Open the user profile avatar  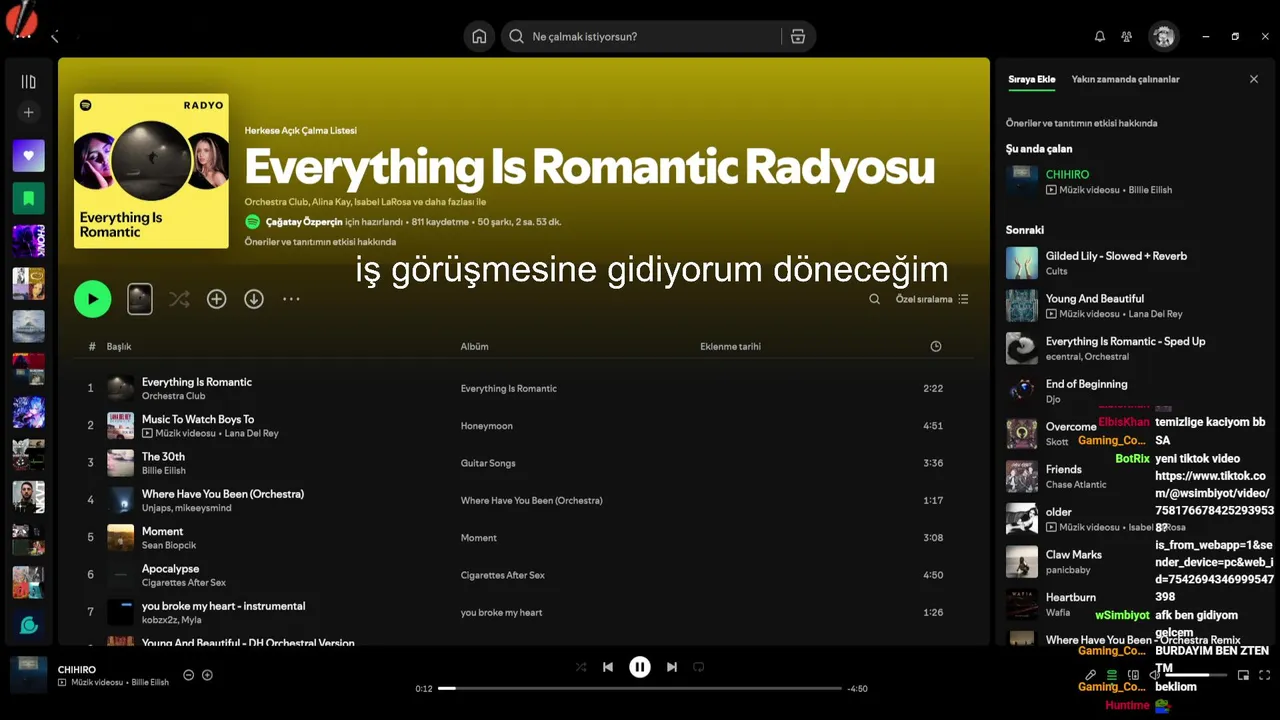(x=1163, y=37)
